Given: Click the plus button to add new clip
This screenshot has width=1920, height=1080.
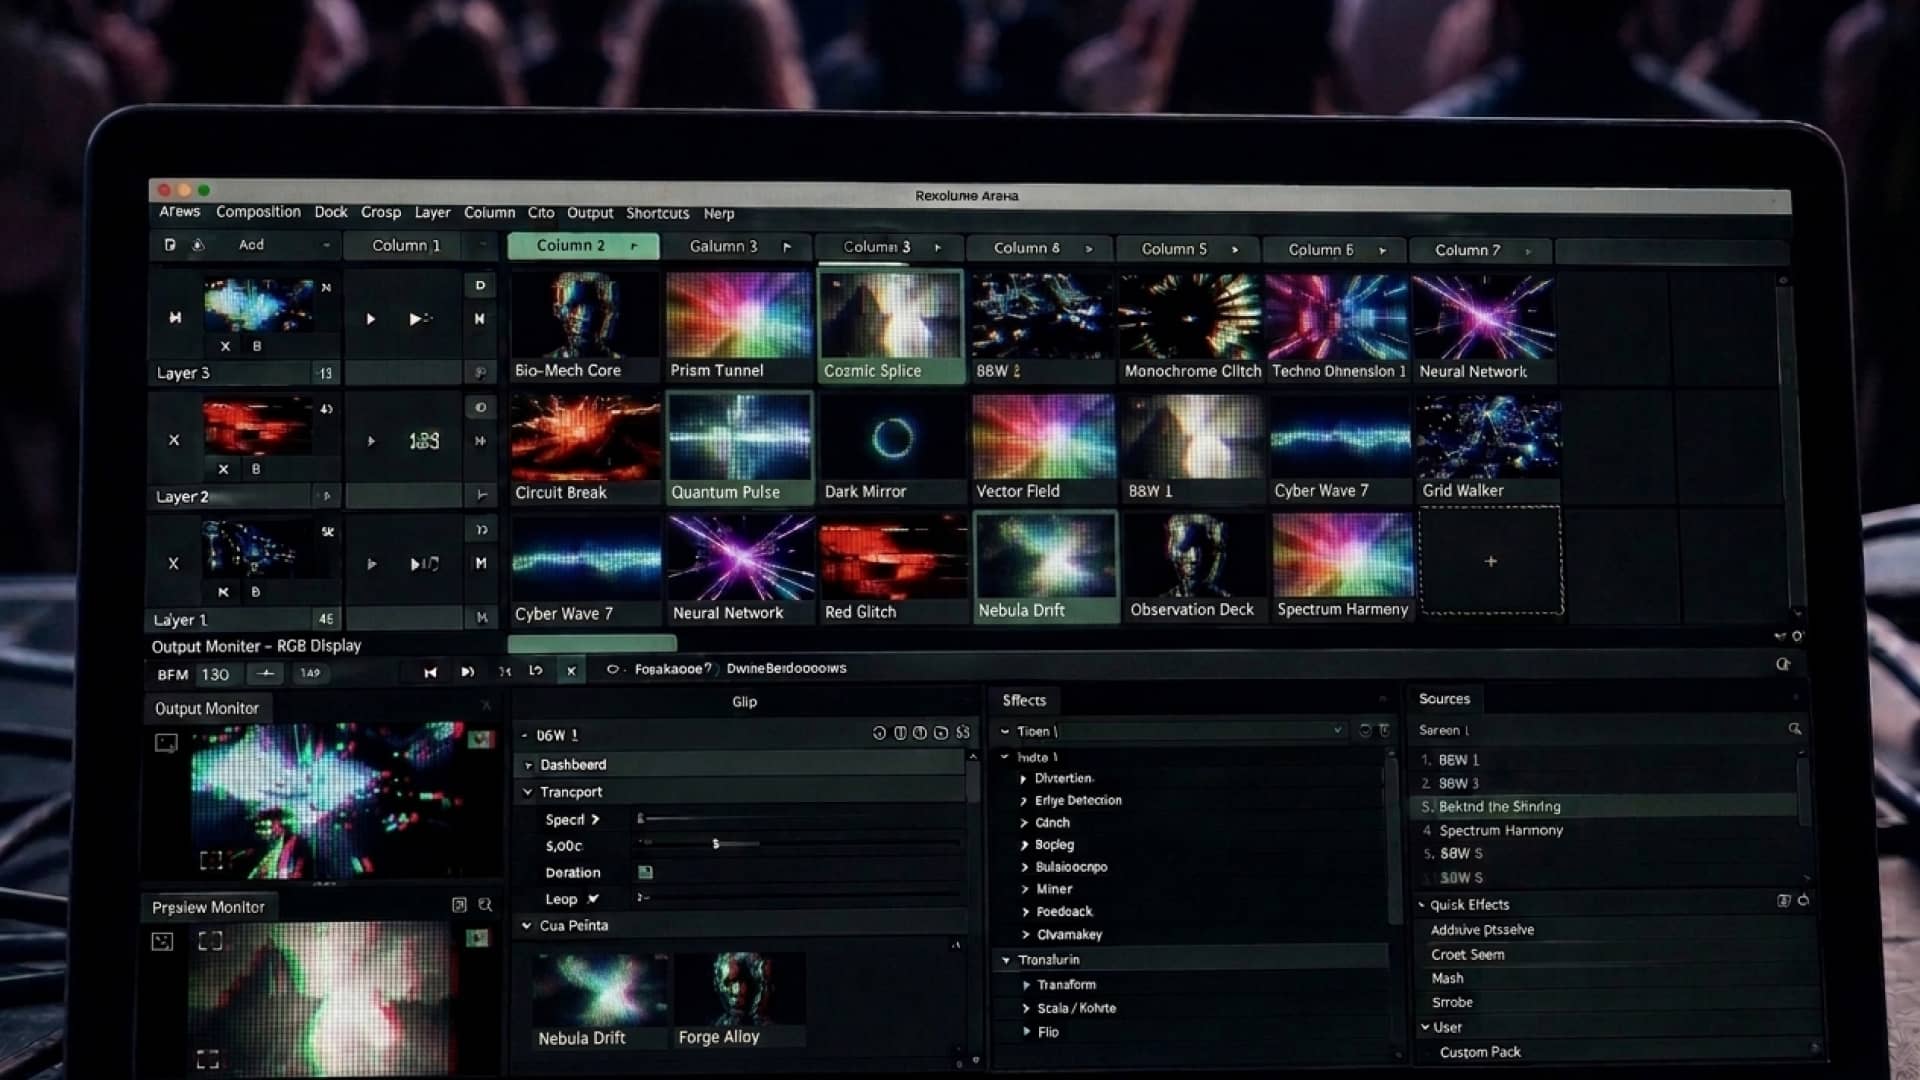Looking at the screenshot, I should [1491, 561].
